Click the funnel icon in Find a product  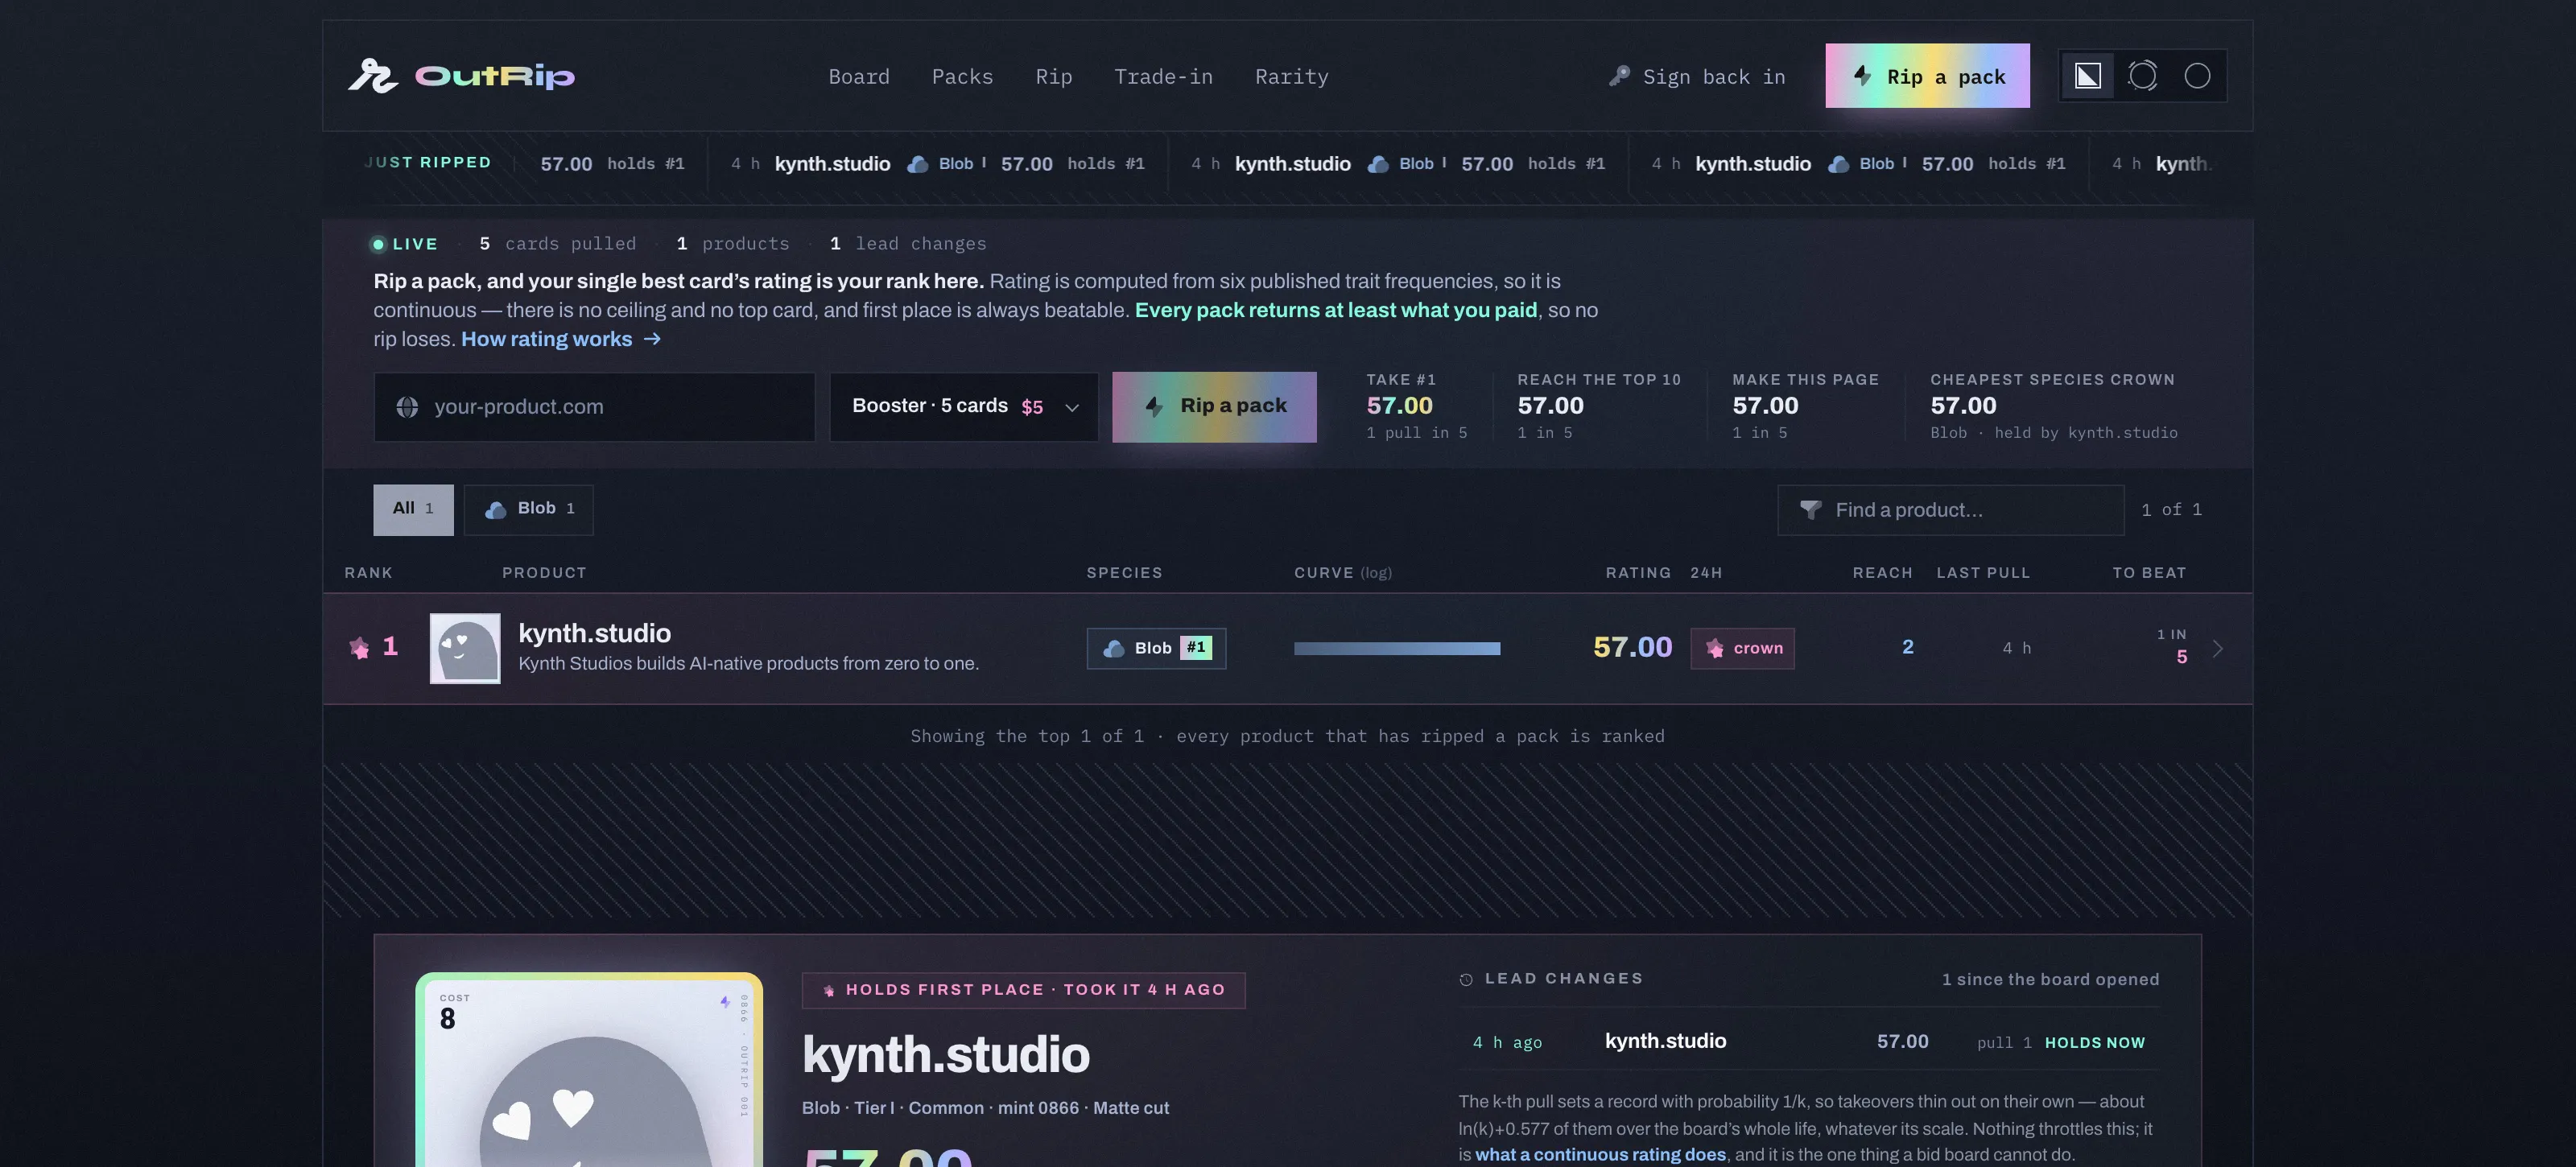click(1810, 510)
